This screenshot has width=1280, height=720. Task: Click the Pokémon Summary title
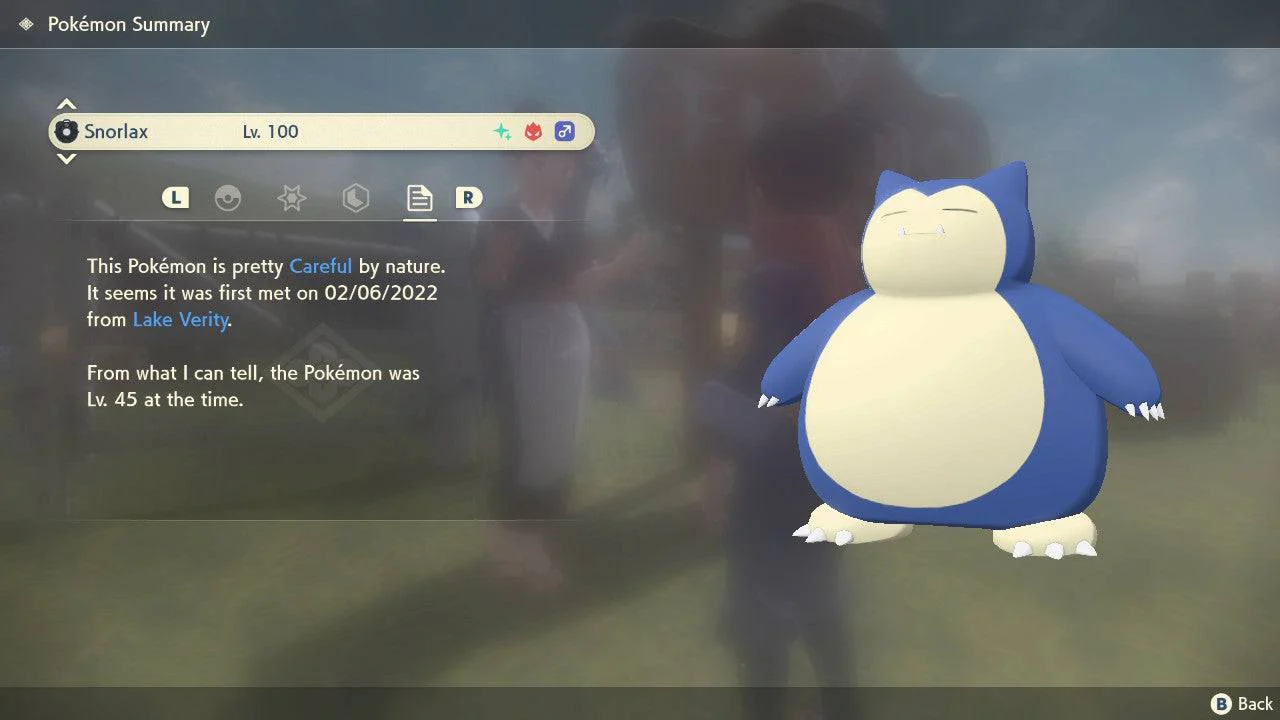coord(129,24)
